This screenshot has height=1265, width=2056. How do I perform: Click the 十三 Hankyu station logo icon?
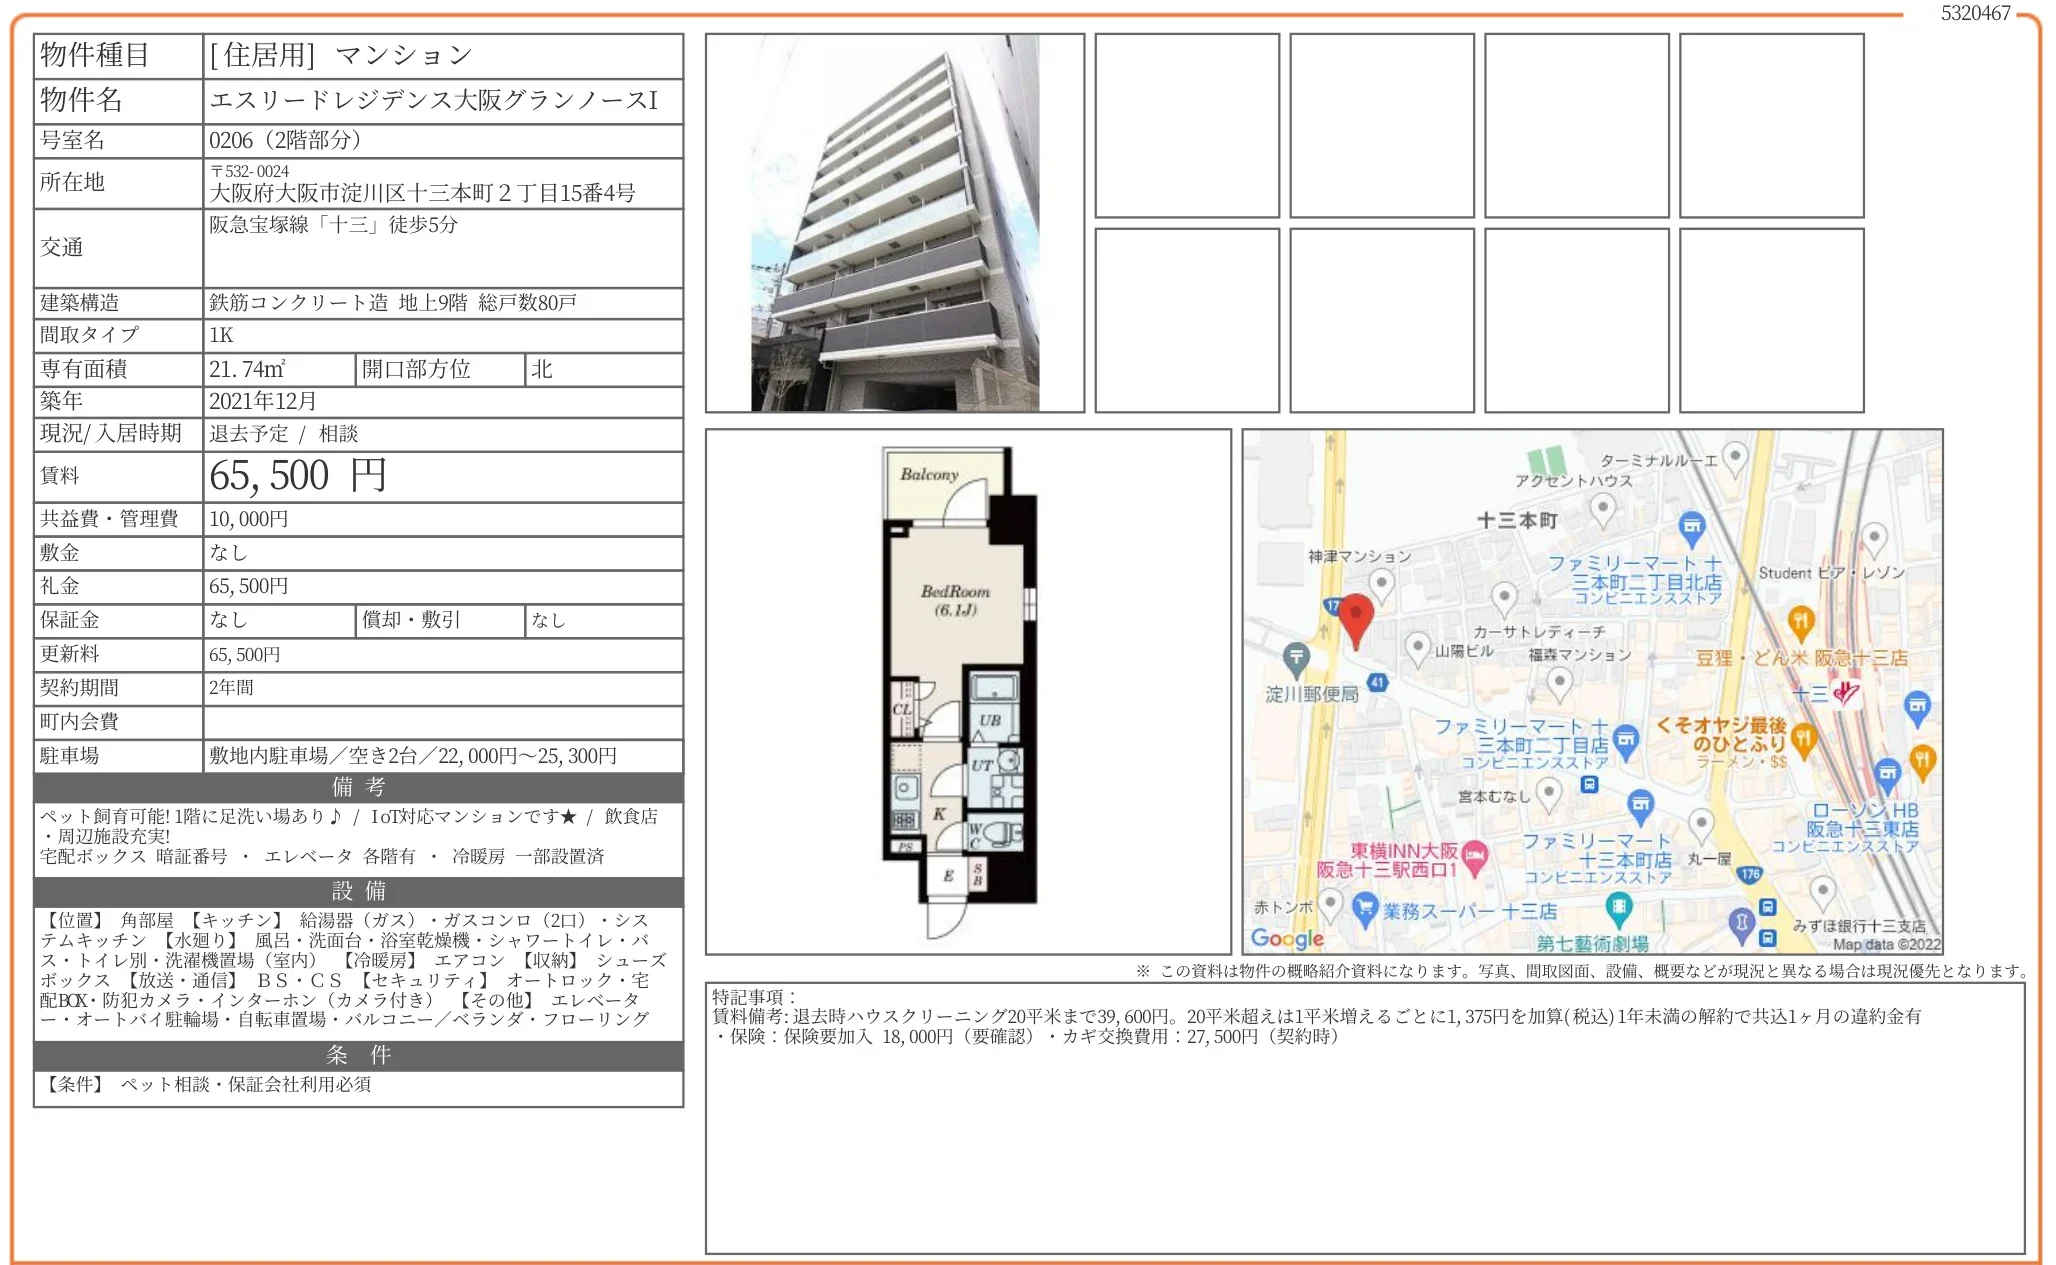click(x=1846, y=692)
